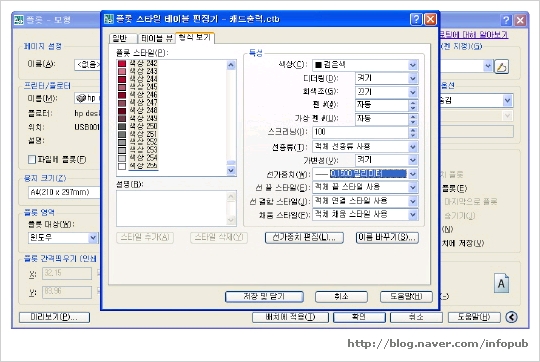The height and width of the screenshot is (362, 540).
Task: Select the white swatch for 색상 255
Action: tap(122, 166)
